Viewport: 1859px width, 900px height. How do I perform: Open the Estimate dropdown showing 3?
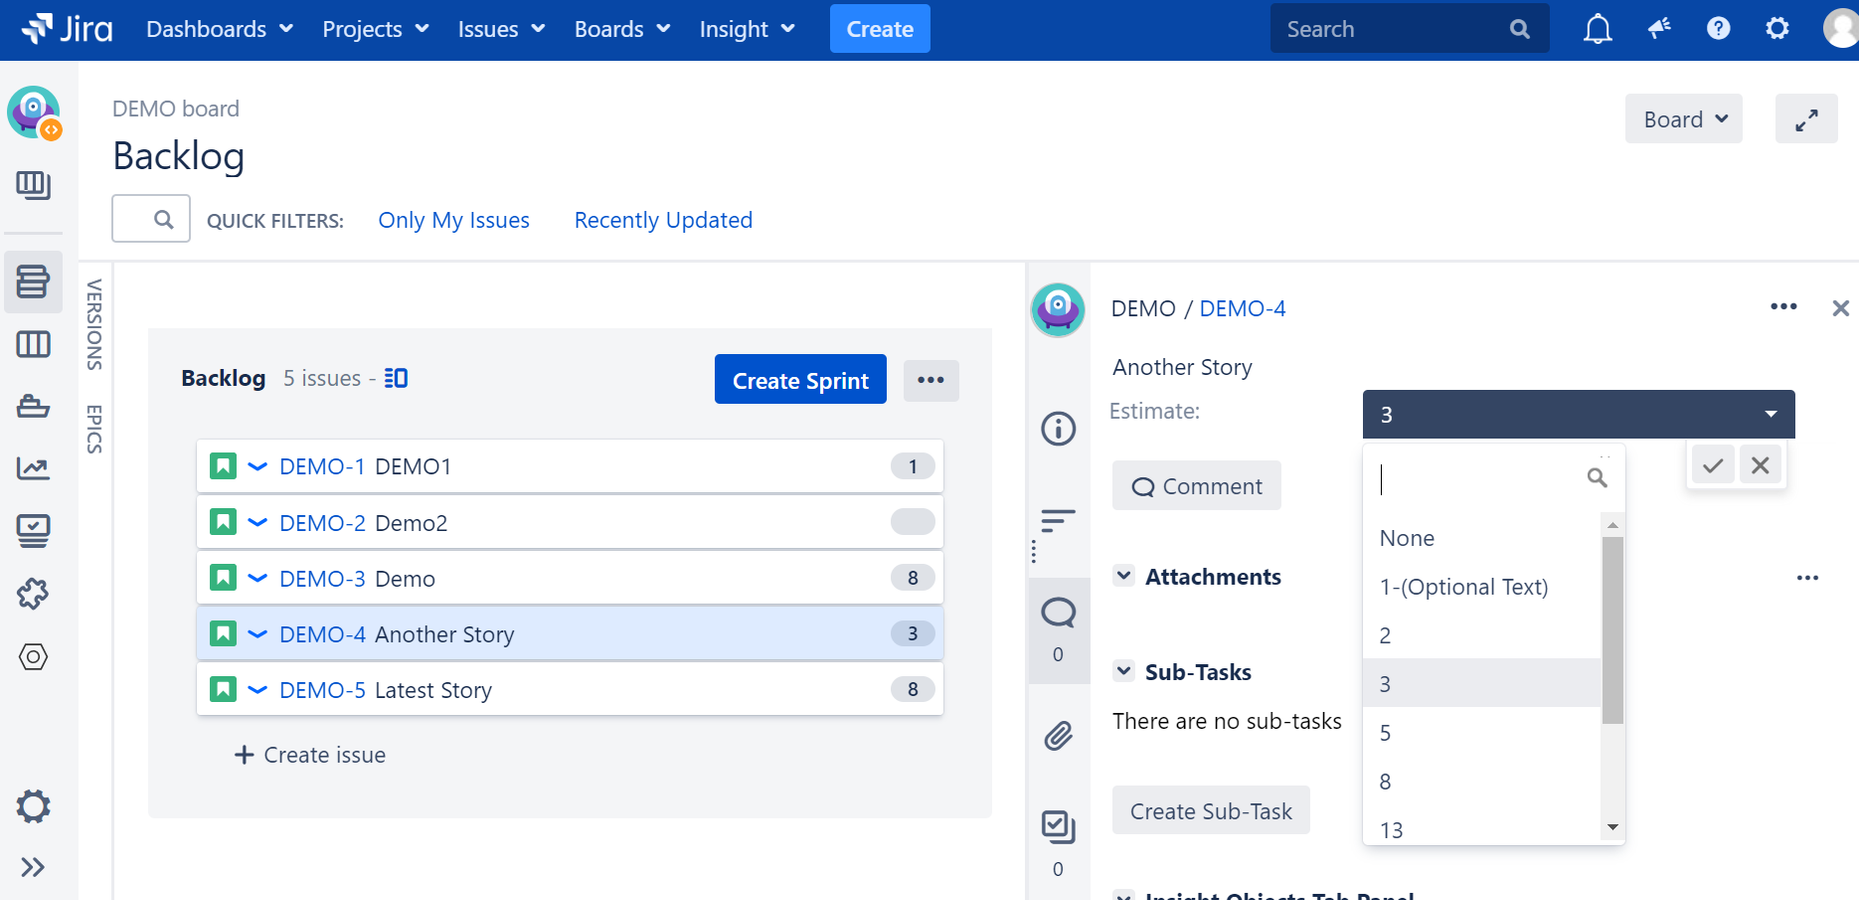pos(1578,414)
